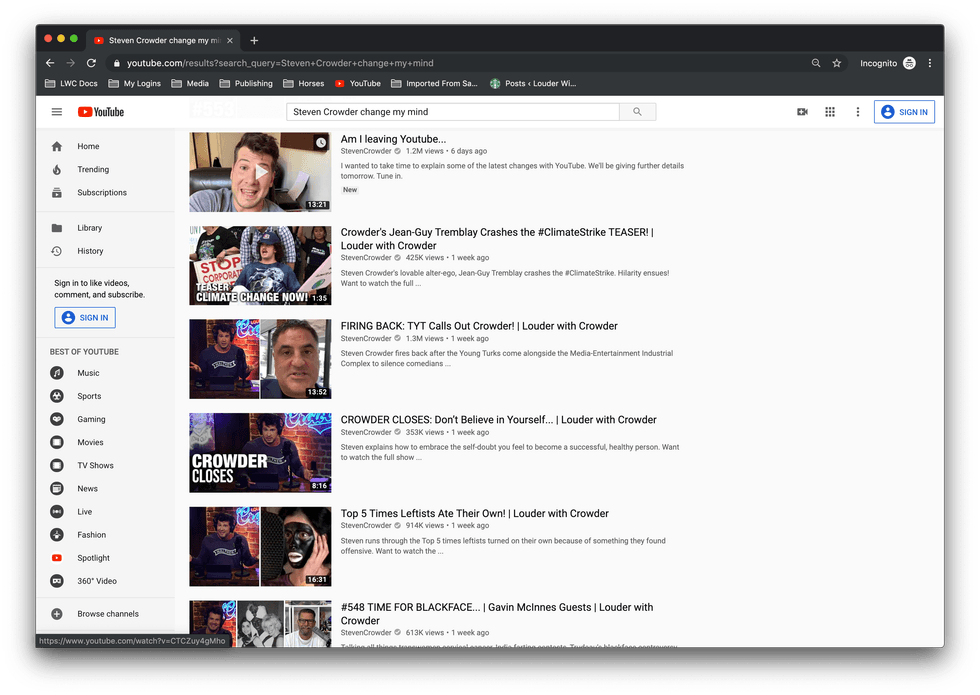Open Subscriptions in sidebar
This screenshot has height=695, width=980.
102,192
